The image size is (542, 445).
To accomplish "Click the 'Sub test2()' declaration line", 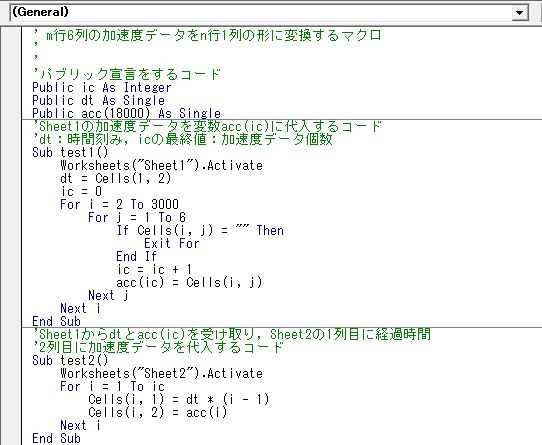I will (x=70, y=361).
